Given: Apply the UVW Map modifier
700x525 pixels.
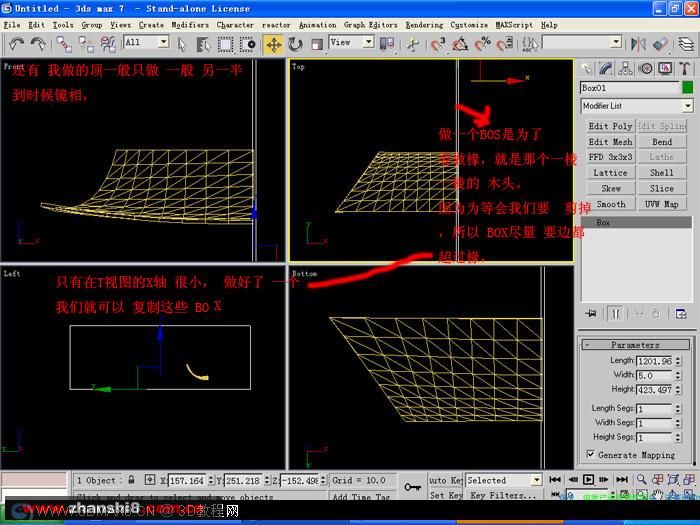Looking at the screenshot, I should coord(662,204).
